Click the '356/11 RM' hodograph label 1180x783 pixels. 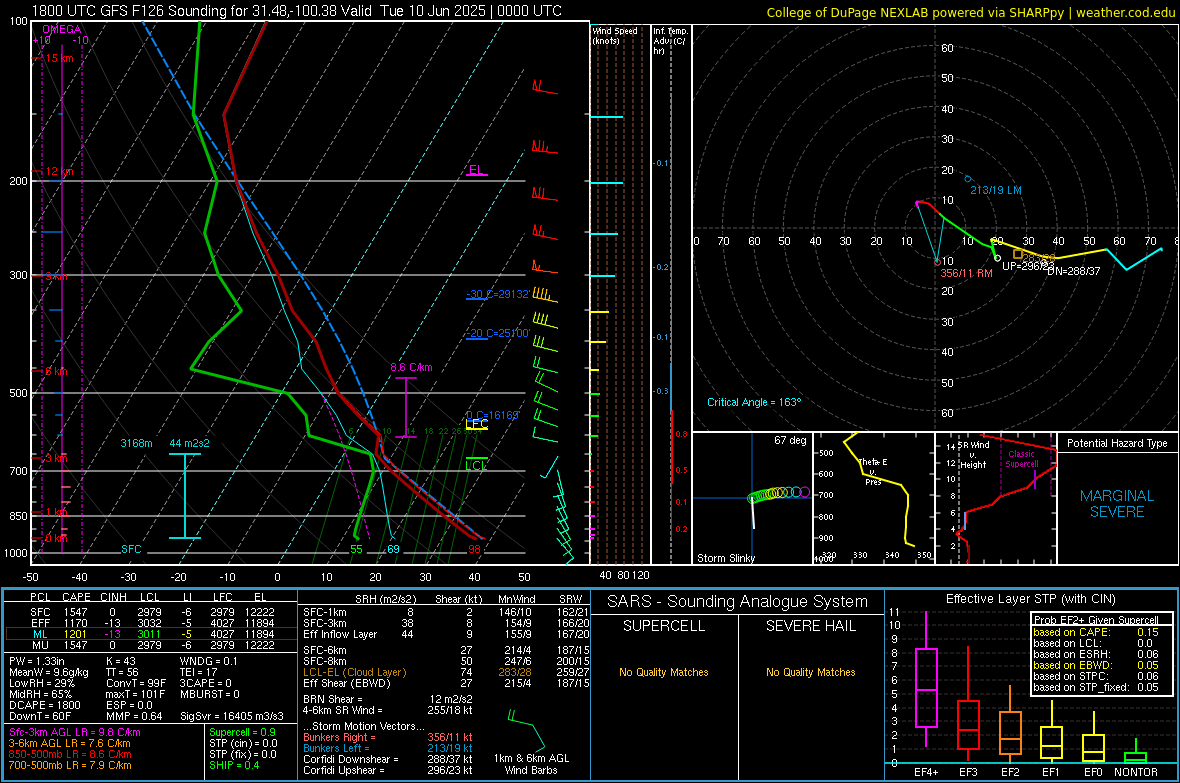pyautogui.click(x=966, y=273)
